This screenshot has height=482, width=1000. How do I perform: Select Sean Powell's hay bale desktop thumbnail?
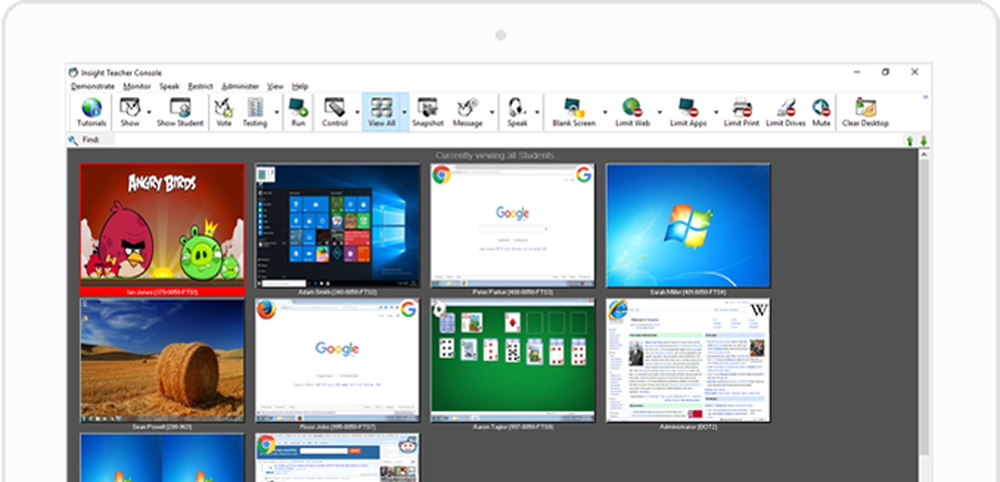click(162, 360)
